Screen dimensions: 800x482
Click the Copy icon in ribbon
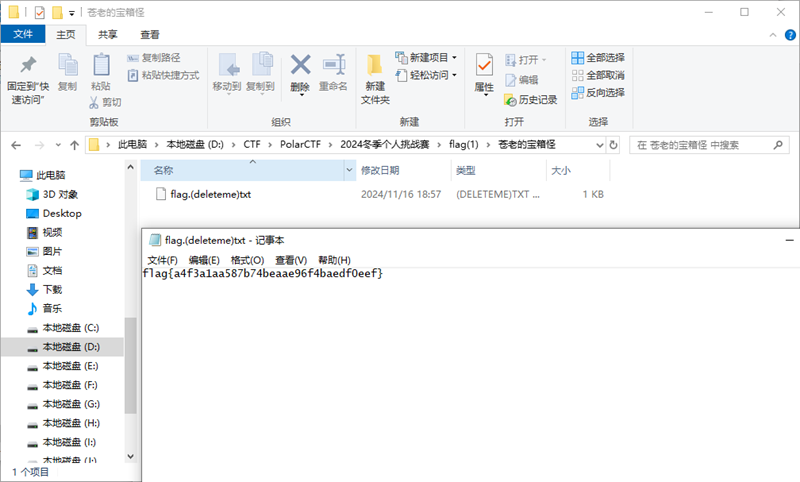coord(67,66)
